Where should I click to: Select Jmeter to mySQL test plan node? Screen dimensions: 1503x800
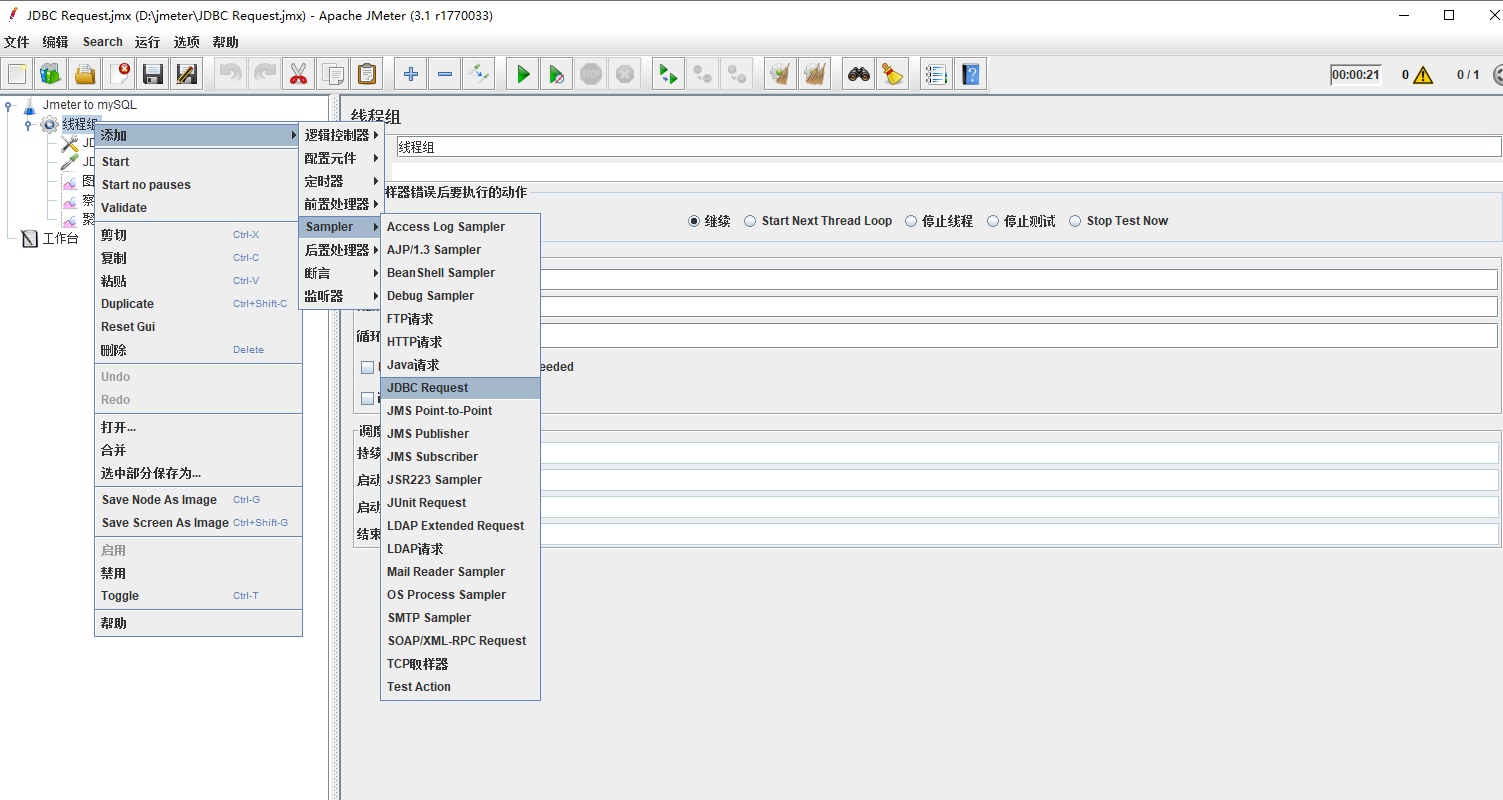(90, 105)
